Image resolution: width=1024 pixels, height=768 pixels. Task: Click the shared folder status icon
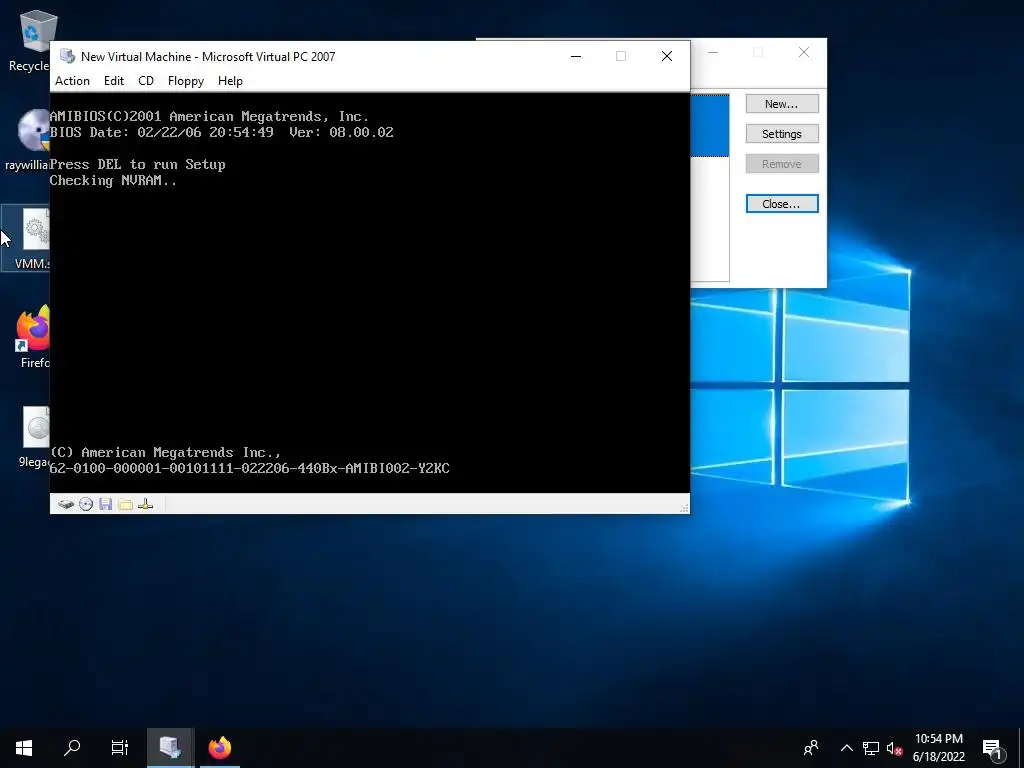coord(125,504)
